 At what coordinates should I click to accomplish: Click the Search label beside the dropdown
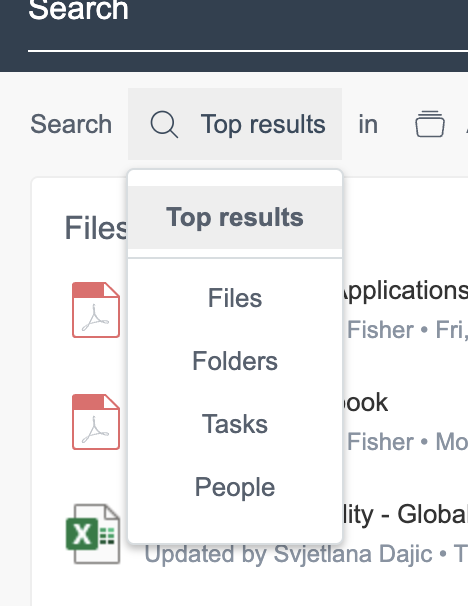71,124
